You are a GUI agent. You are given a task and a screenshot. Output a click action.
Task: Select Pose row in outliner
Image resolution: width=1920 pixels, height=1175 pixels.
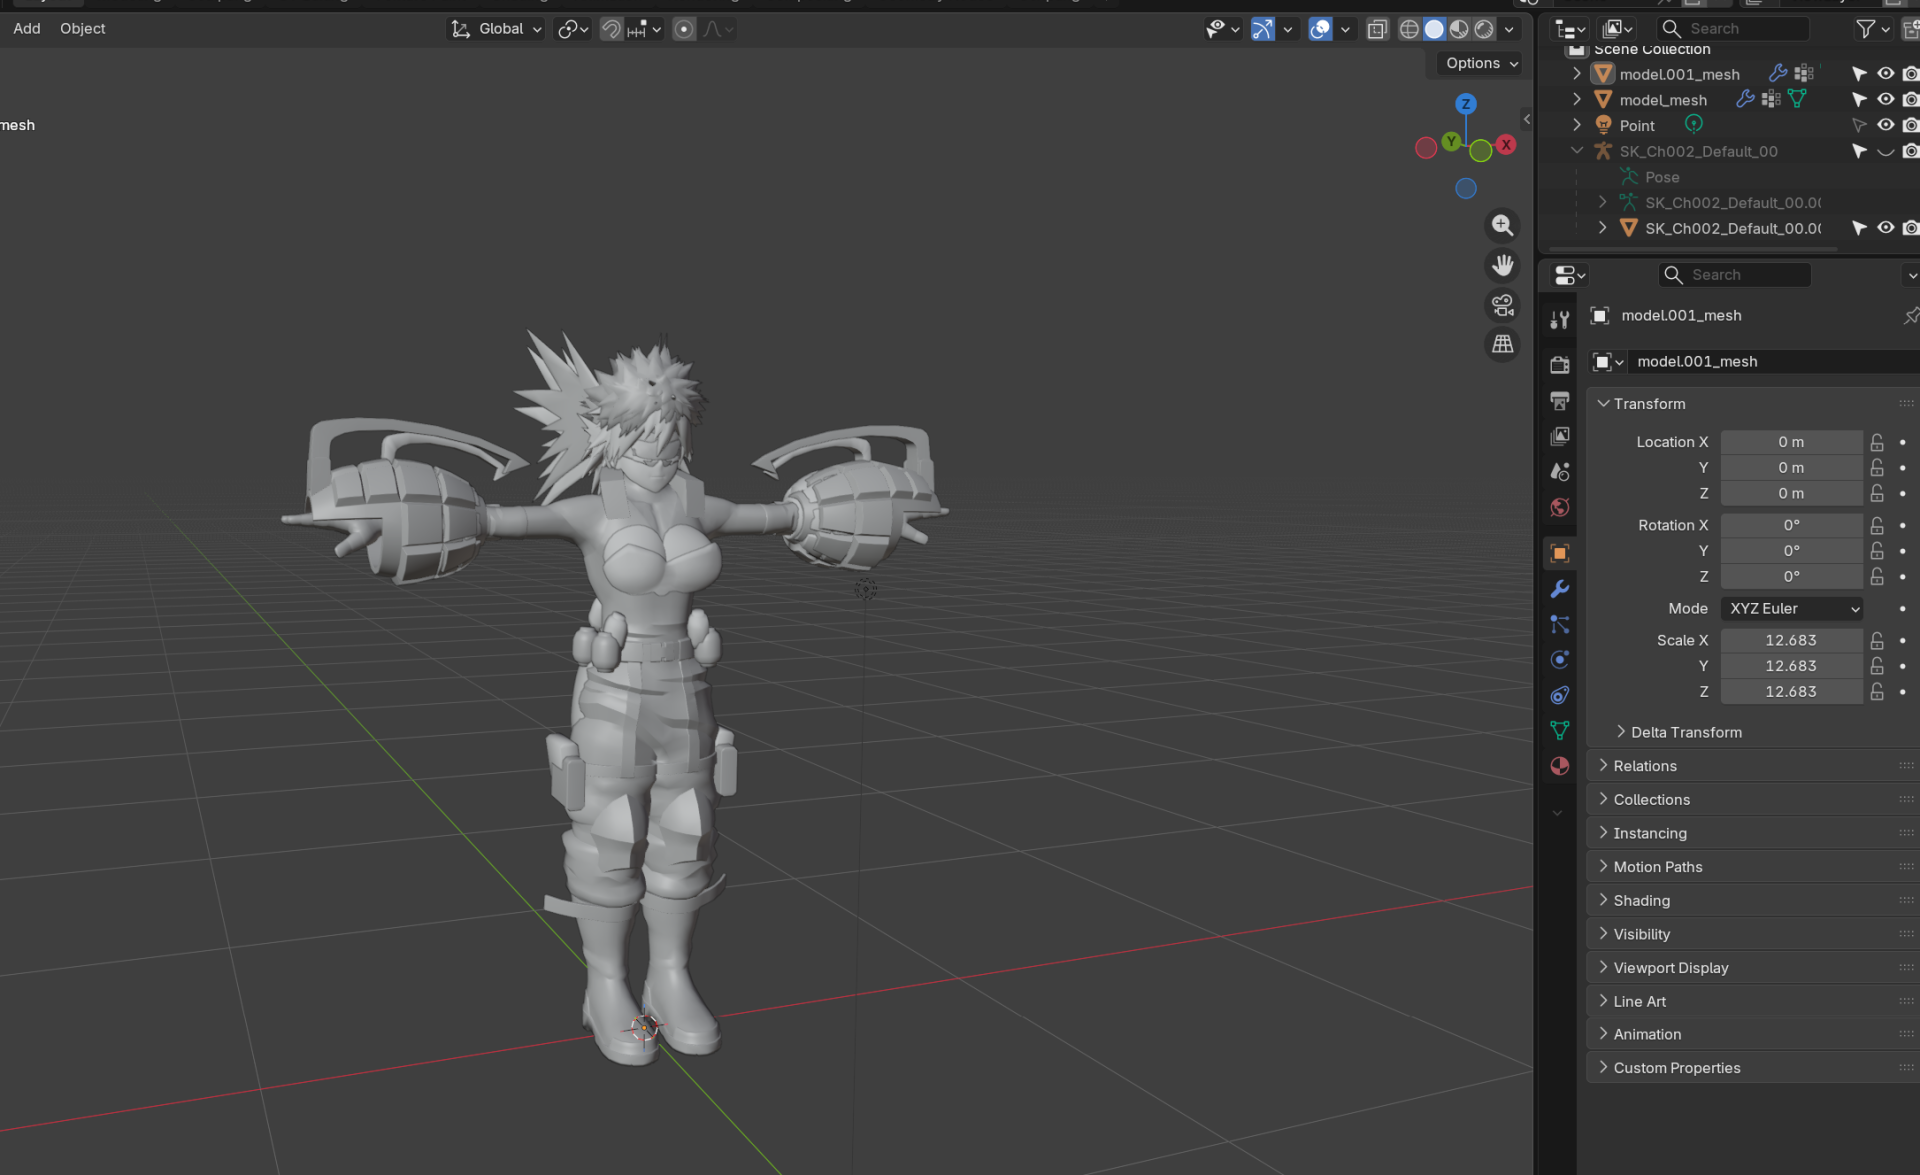point(1662,177)
